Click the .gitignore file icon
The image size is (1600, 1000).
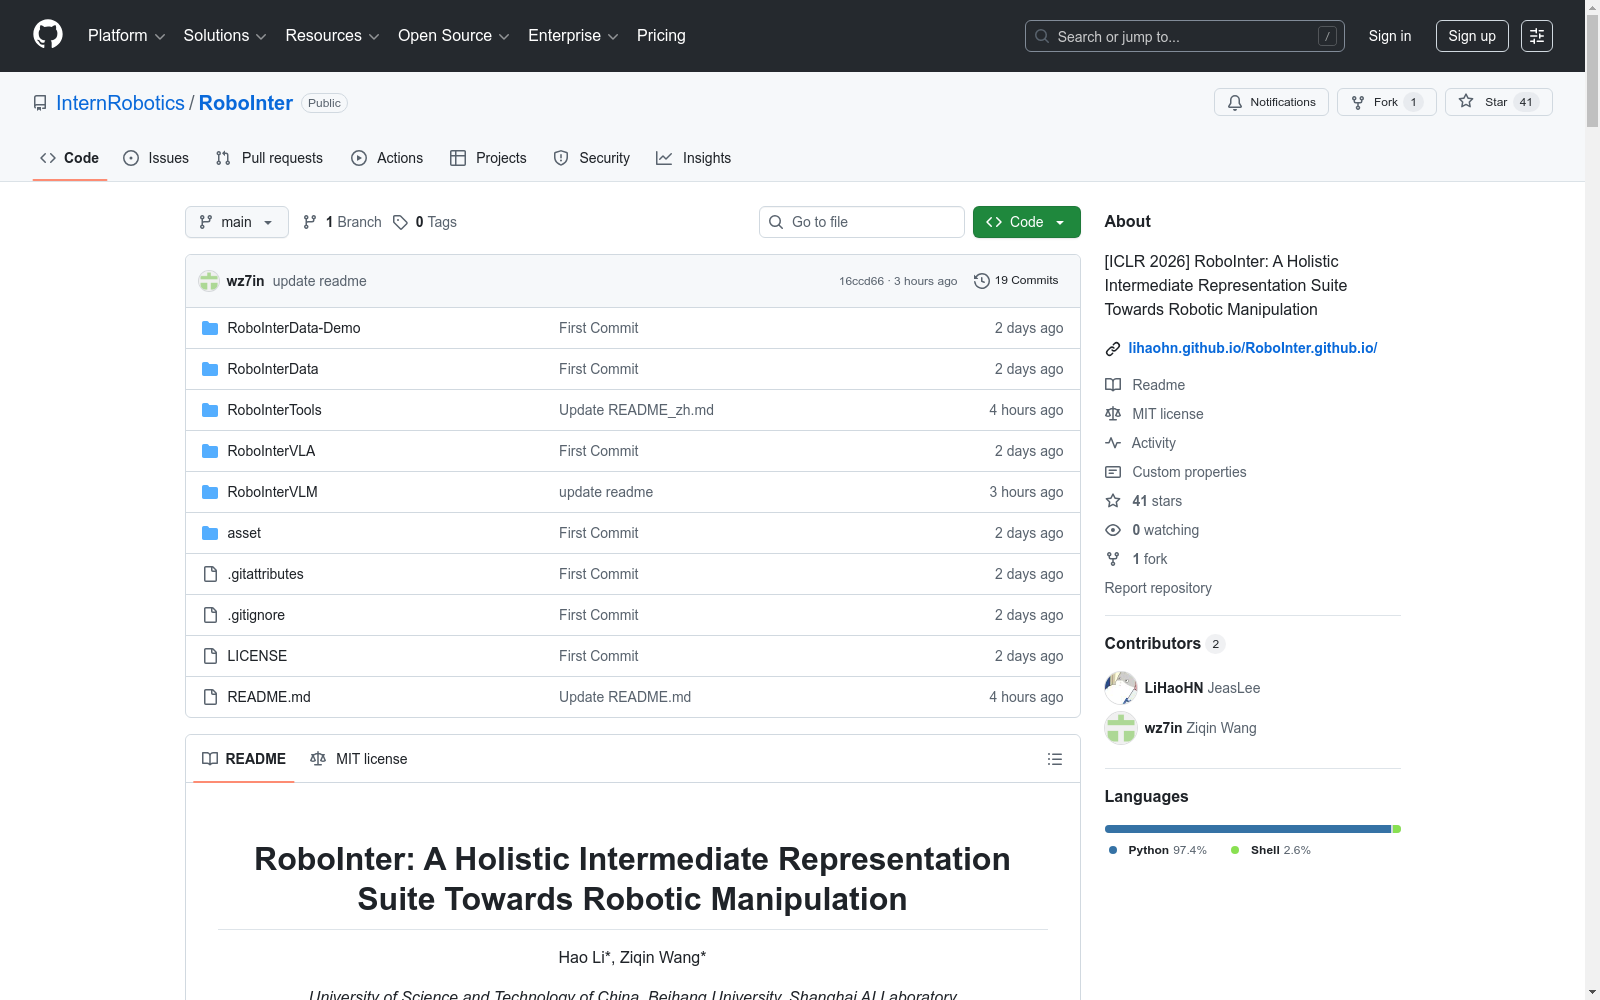click(x=210, y=615)
